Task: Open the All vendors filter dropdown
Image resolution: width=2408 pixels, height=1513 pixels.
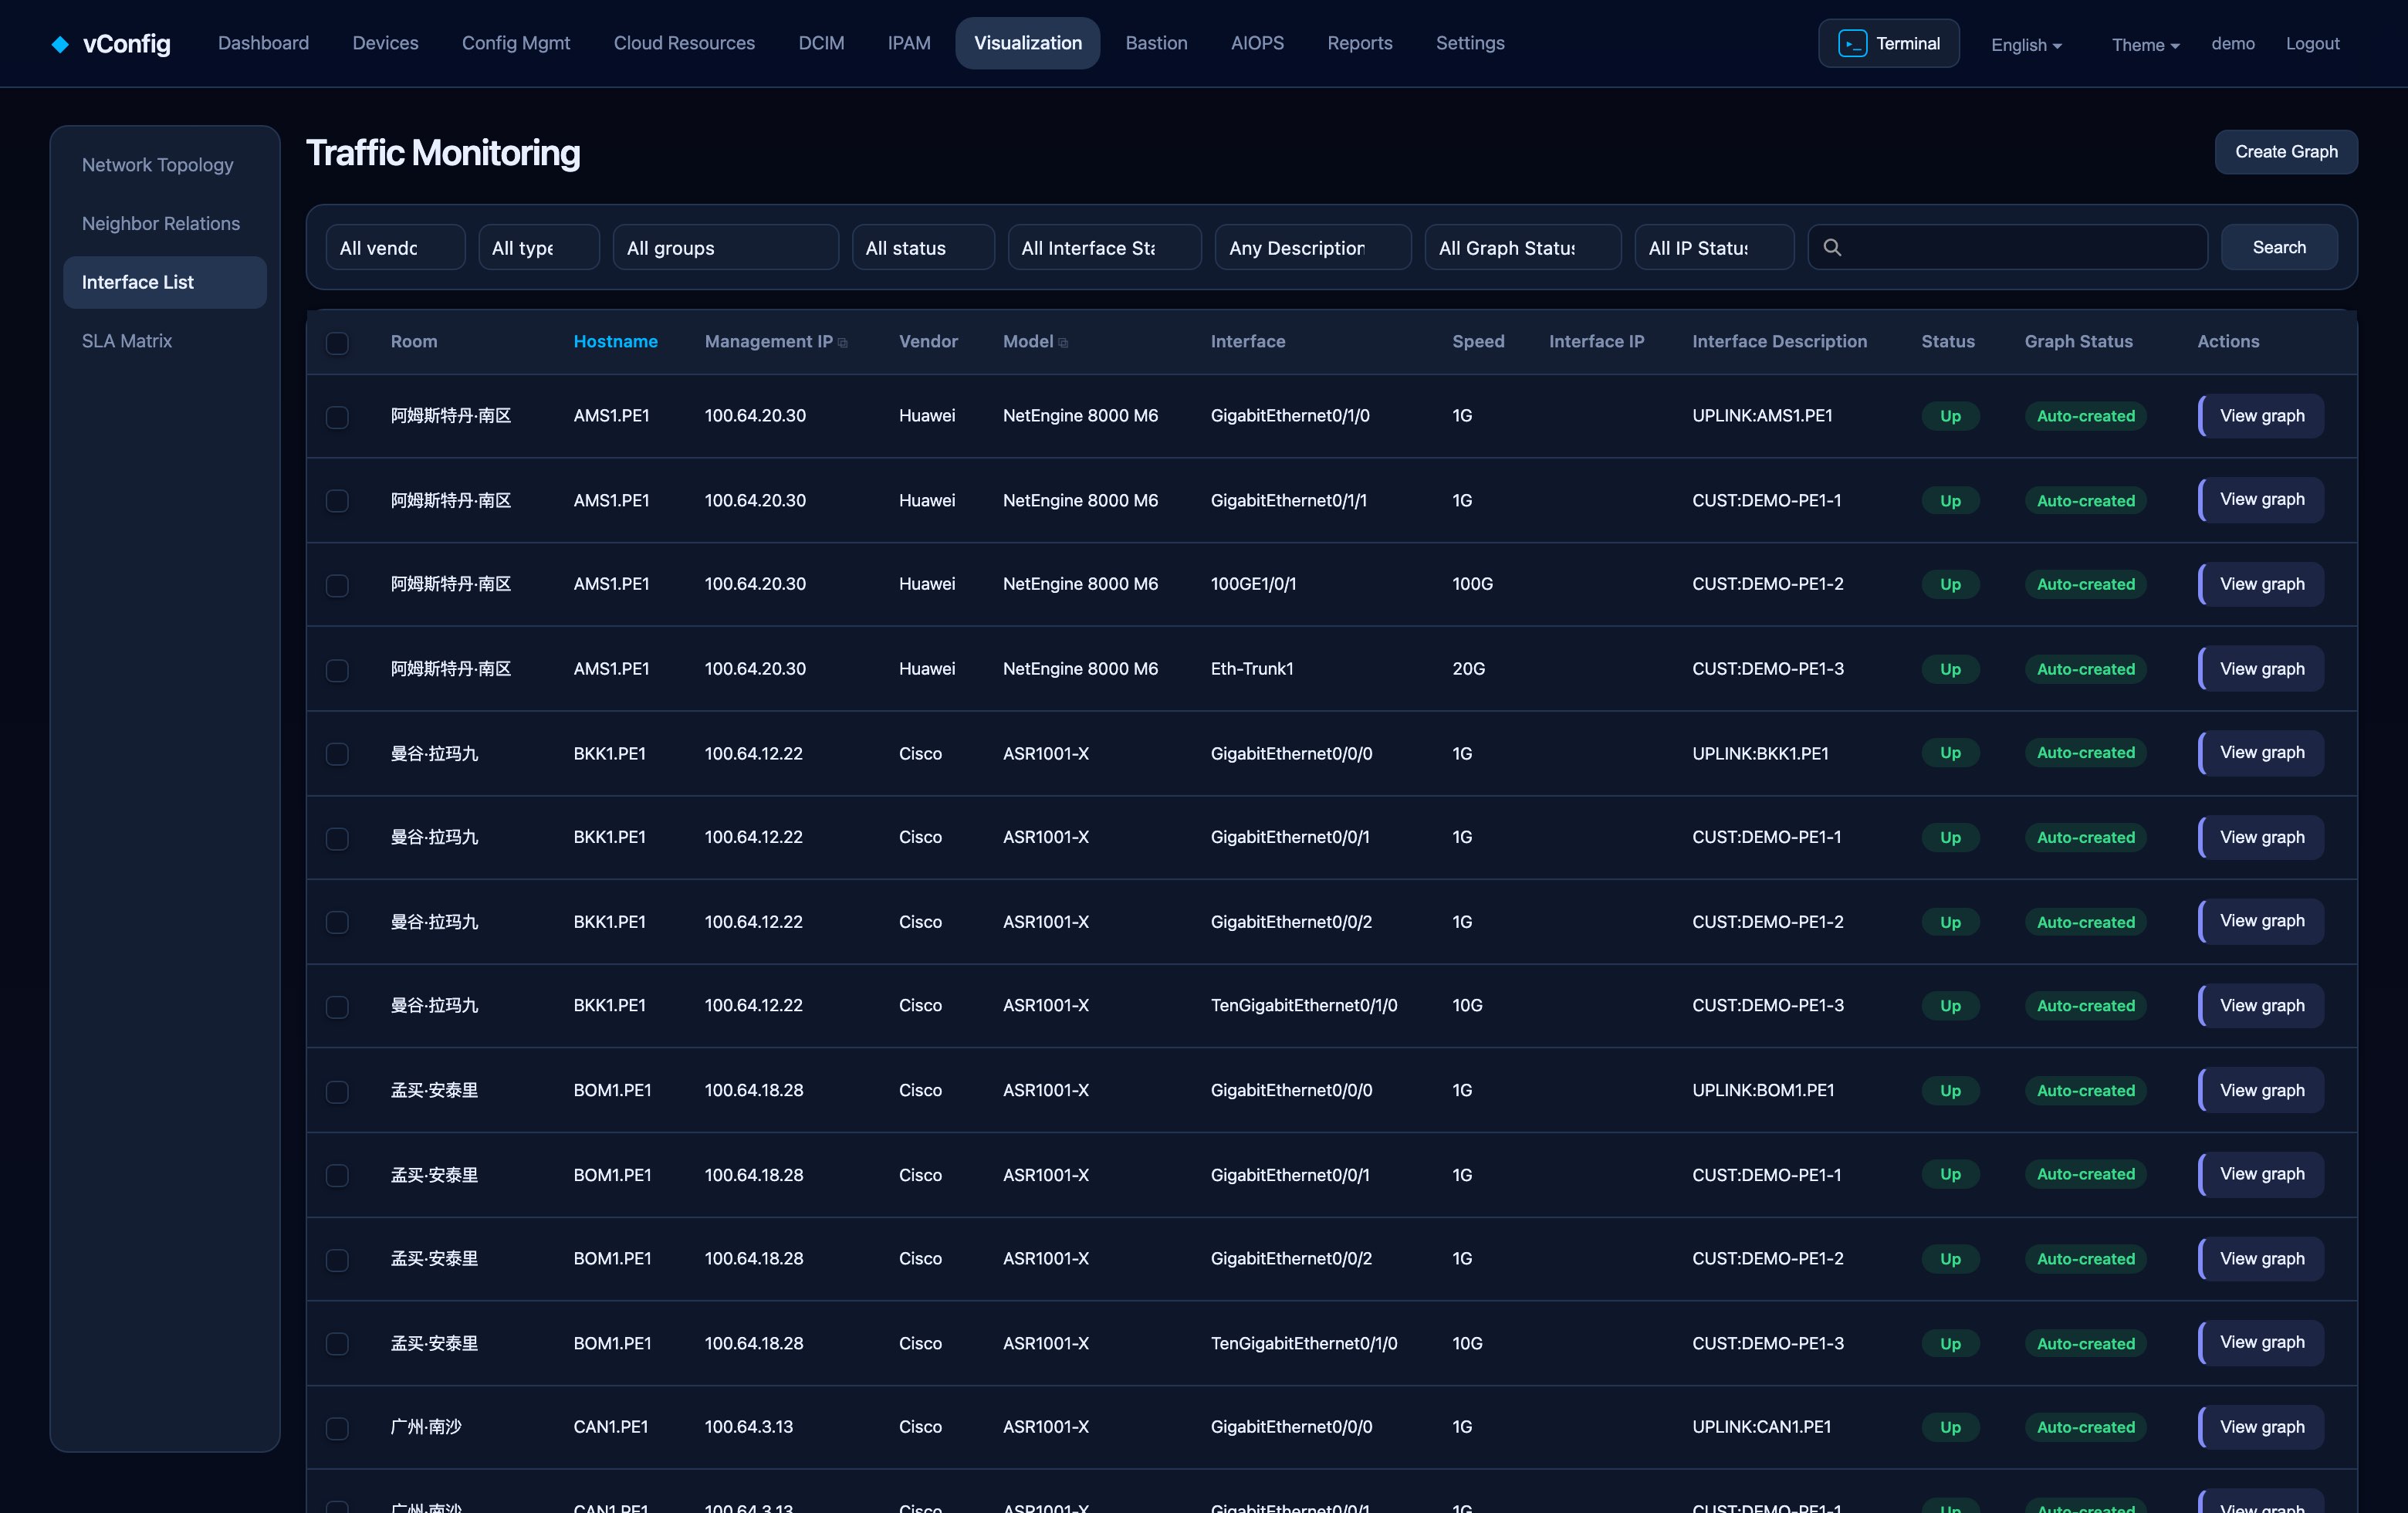Action: (x=395, y=247)
